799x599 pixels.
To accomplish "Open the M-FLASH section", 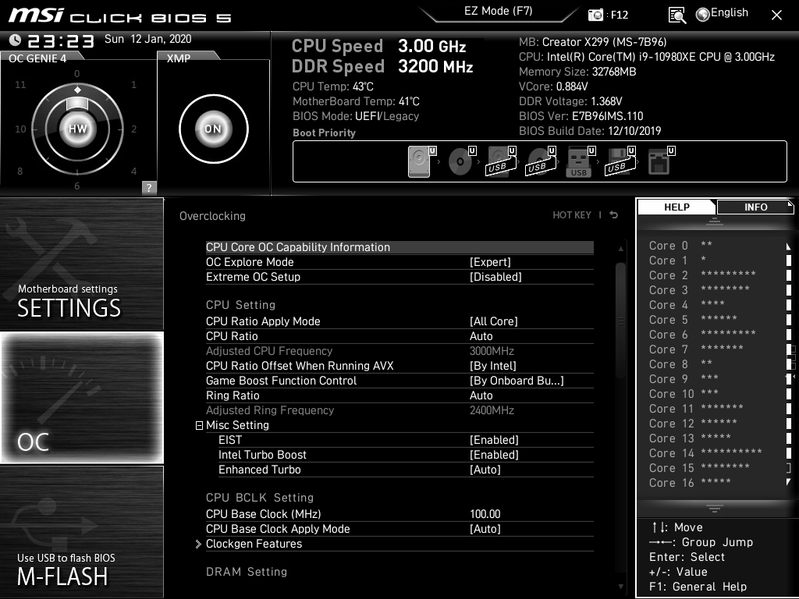I will pyautogui.click(x=82, y=532).
